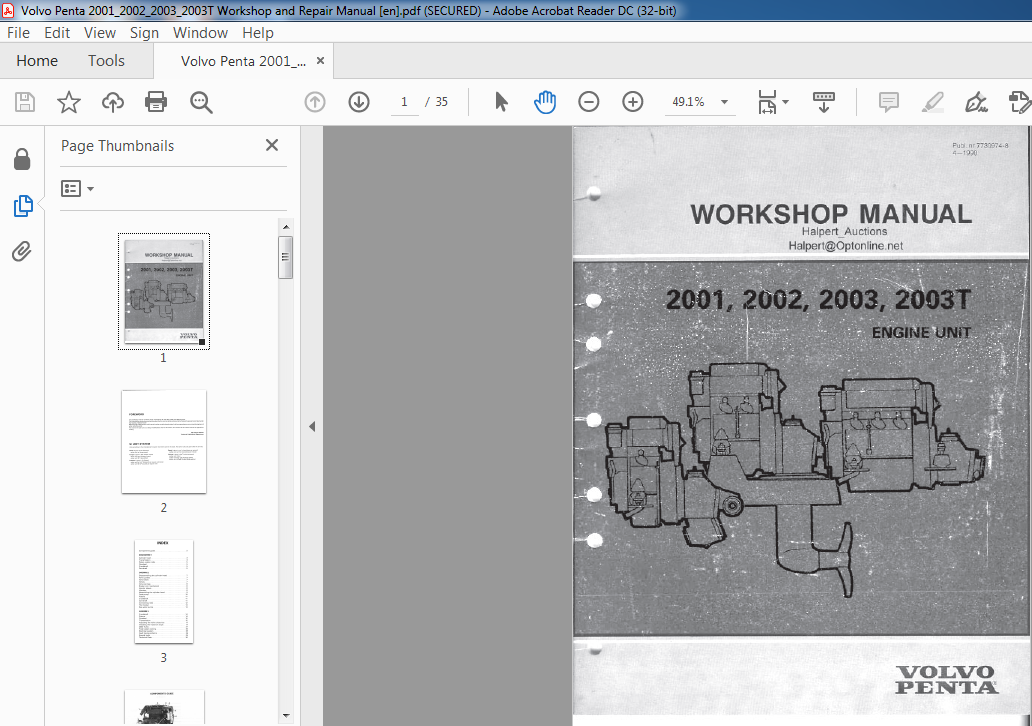Select the highlight text pen
Screen dimensions: 1032x726
tap(933, 102)
